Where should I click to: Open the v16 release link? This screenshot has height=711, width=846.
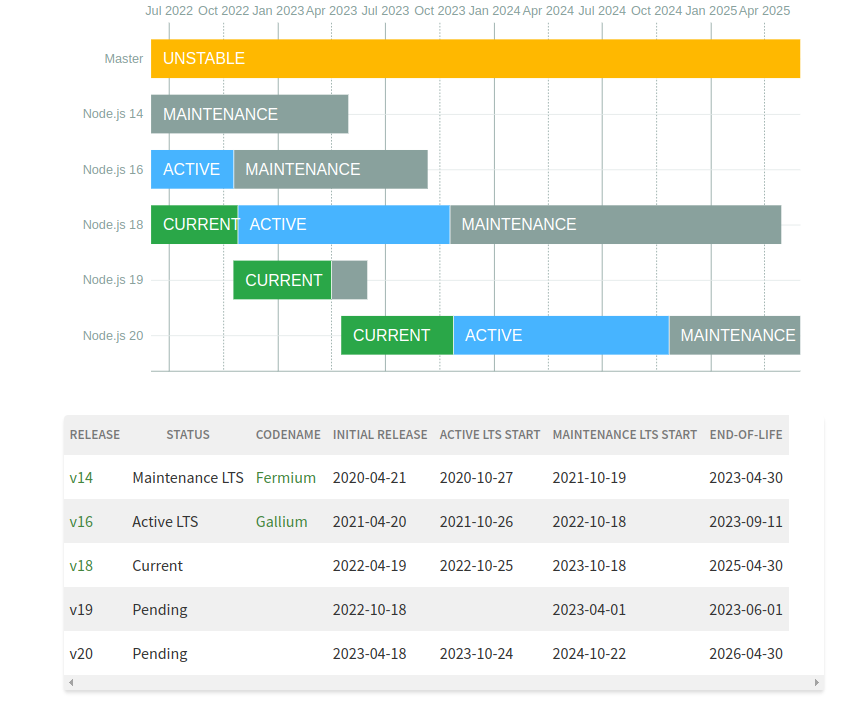[x=81, y=522]
